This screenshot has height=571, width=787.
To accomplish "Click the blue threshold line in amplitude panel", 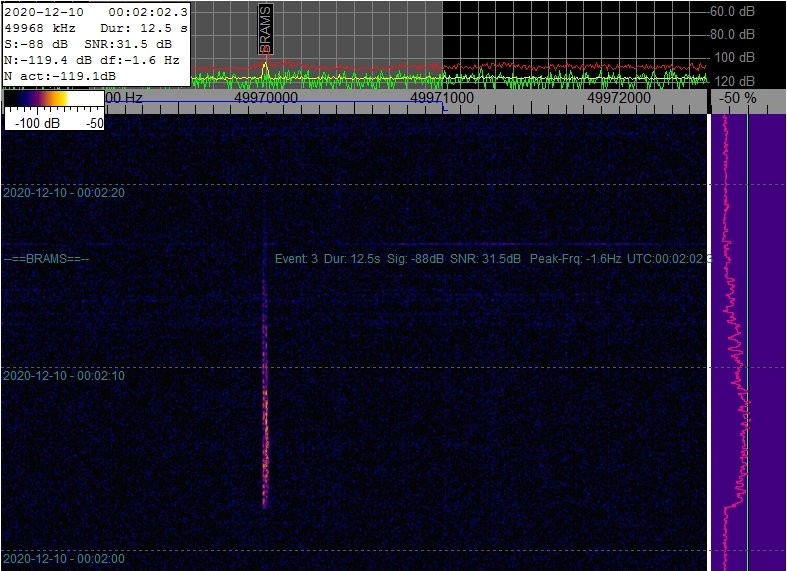I will click(748, 343).
